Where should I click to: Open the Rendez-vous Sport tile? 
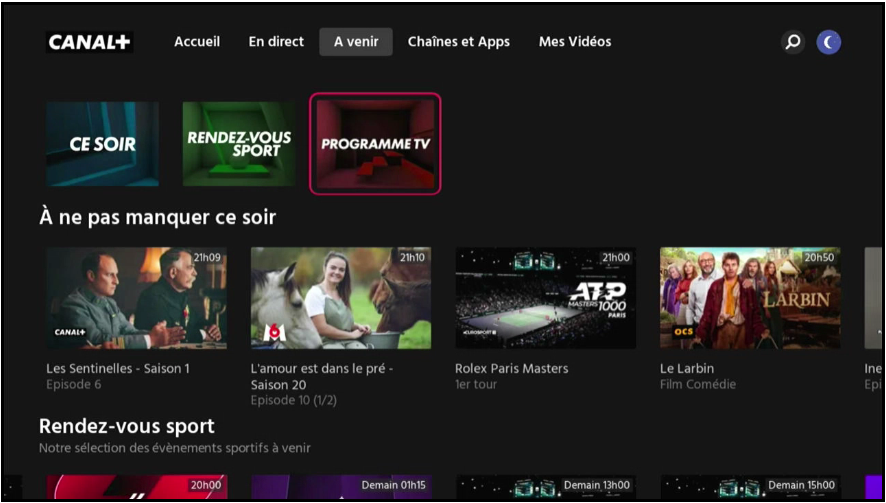coord(239,144)
